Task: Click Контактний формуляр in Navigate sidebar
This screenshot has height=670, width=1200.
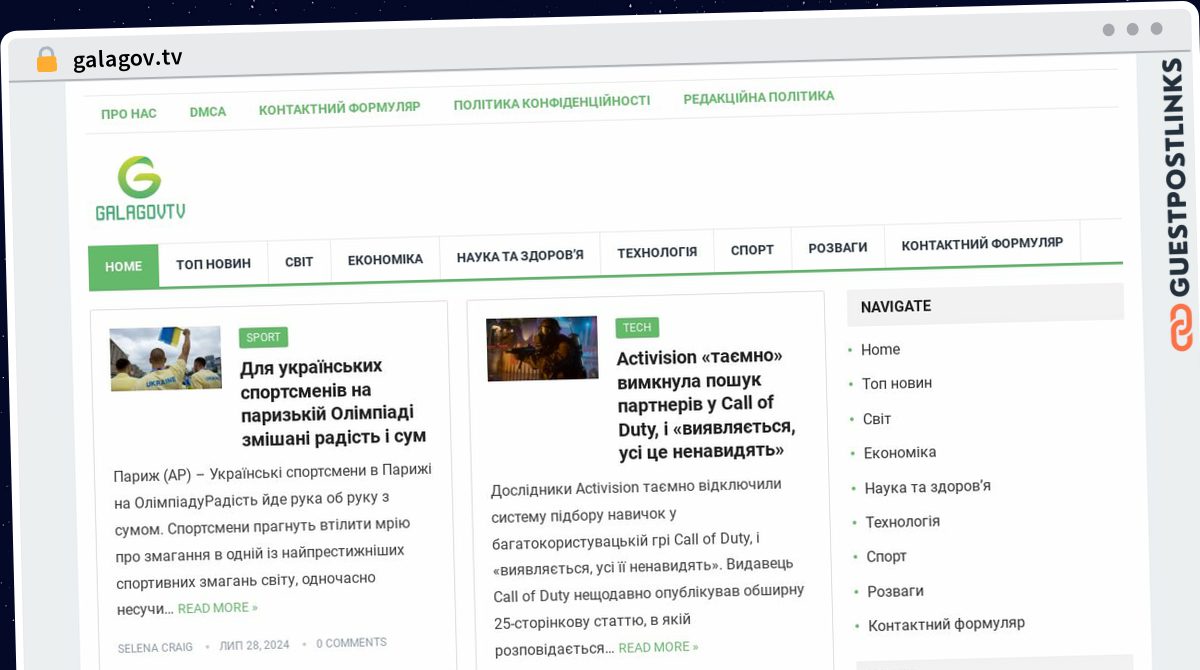Action: point(946,624)
